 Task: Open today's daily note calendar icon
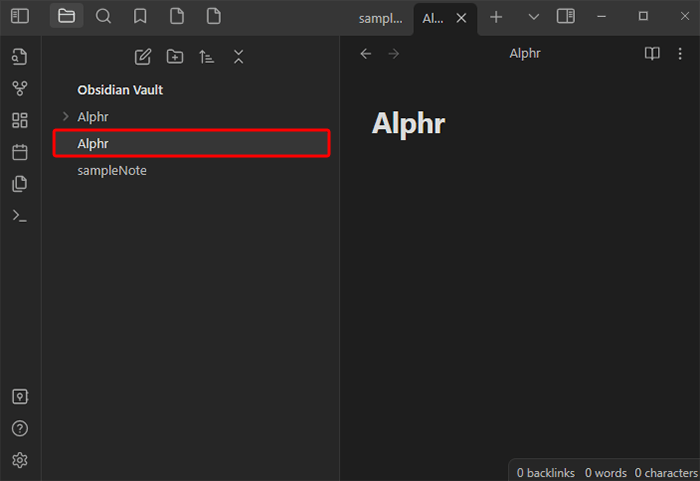pos(20,152)
